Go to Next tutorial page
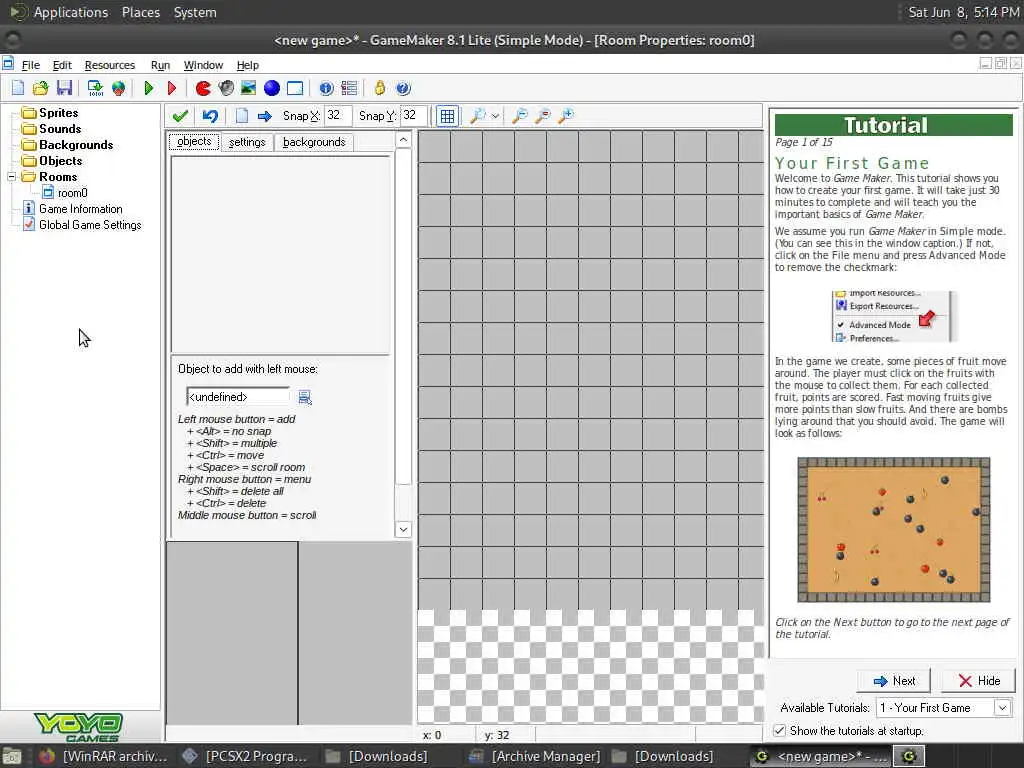 pos(894,681)
